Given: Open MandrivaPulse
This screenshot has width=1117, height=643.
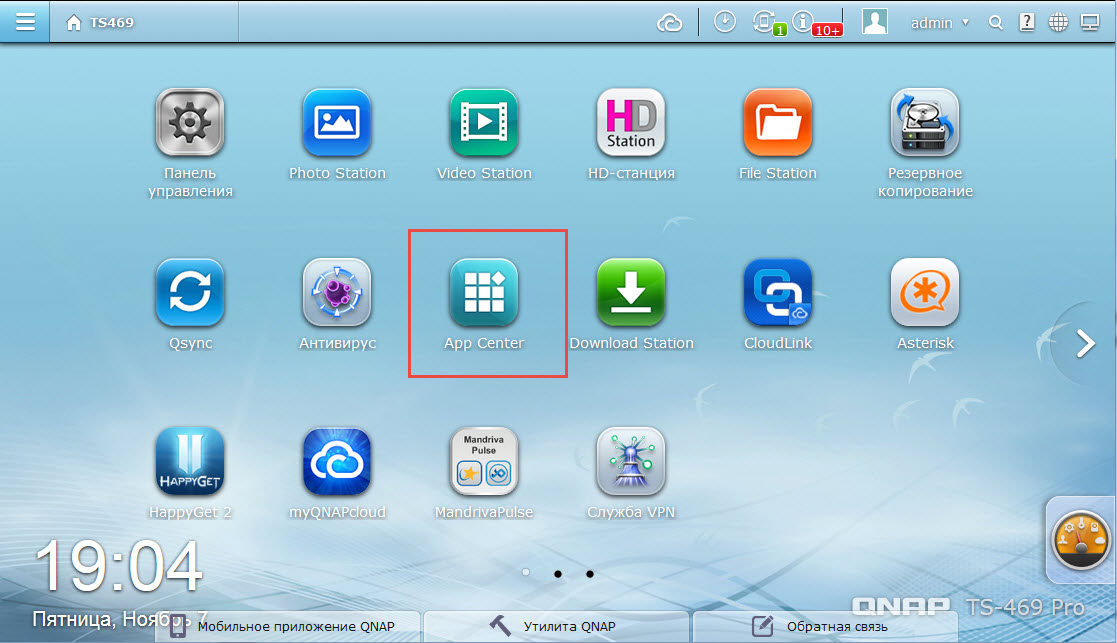Looking at the screenshot, I should pyautogui.click(x=484, y=461).
